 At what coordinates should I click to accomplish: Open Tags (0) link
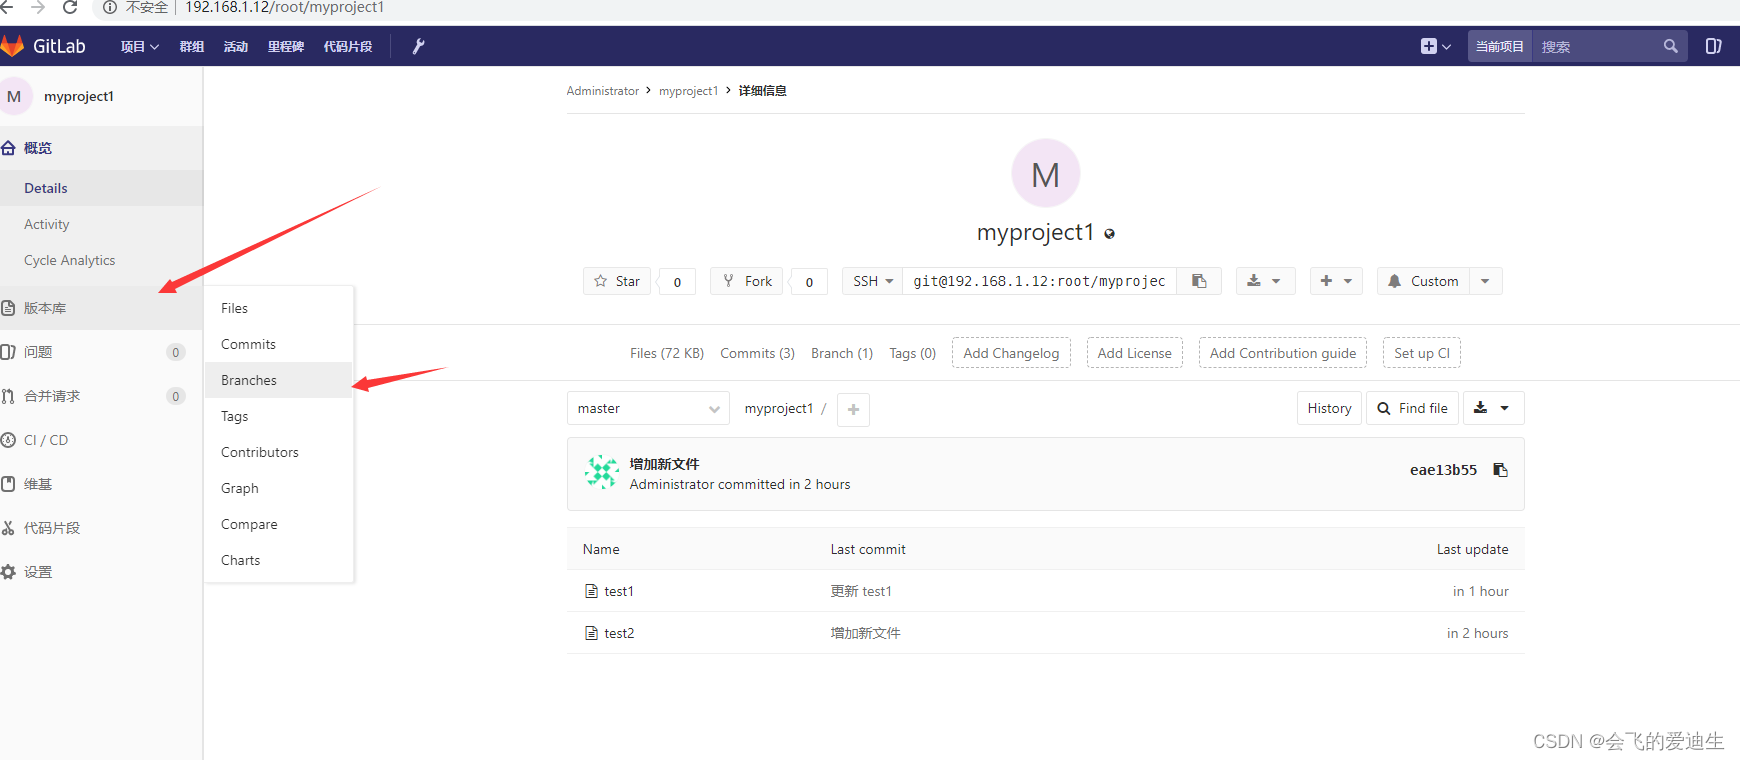point(912,353)
